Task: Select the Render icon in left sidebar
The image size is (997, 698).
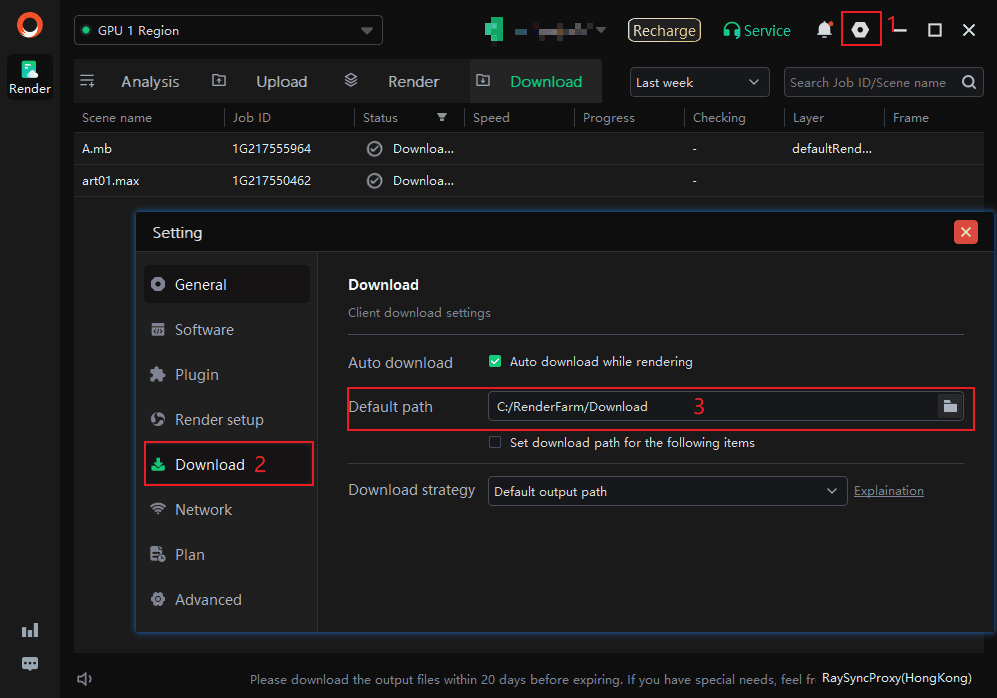Action: pos(30,76)
